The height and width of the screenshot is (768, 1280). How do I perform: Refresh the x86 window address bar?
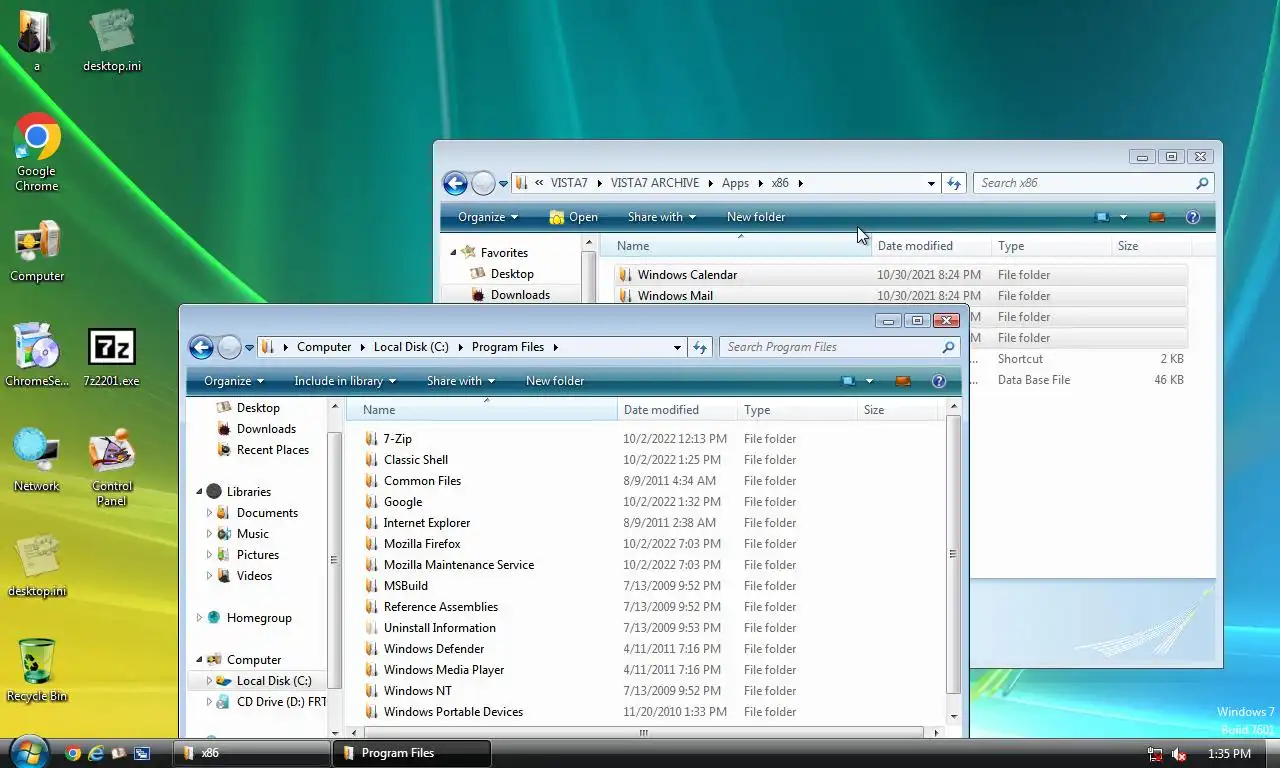tap(953, 183)
